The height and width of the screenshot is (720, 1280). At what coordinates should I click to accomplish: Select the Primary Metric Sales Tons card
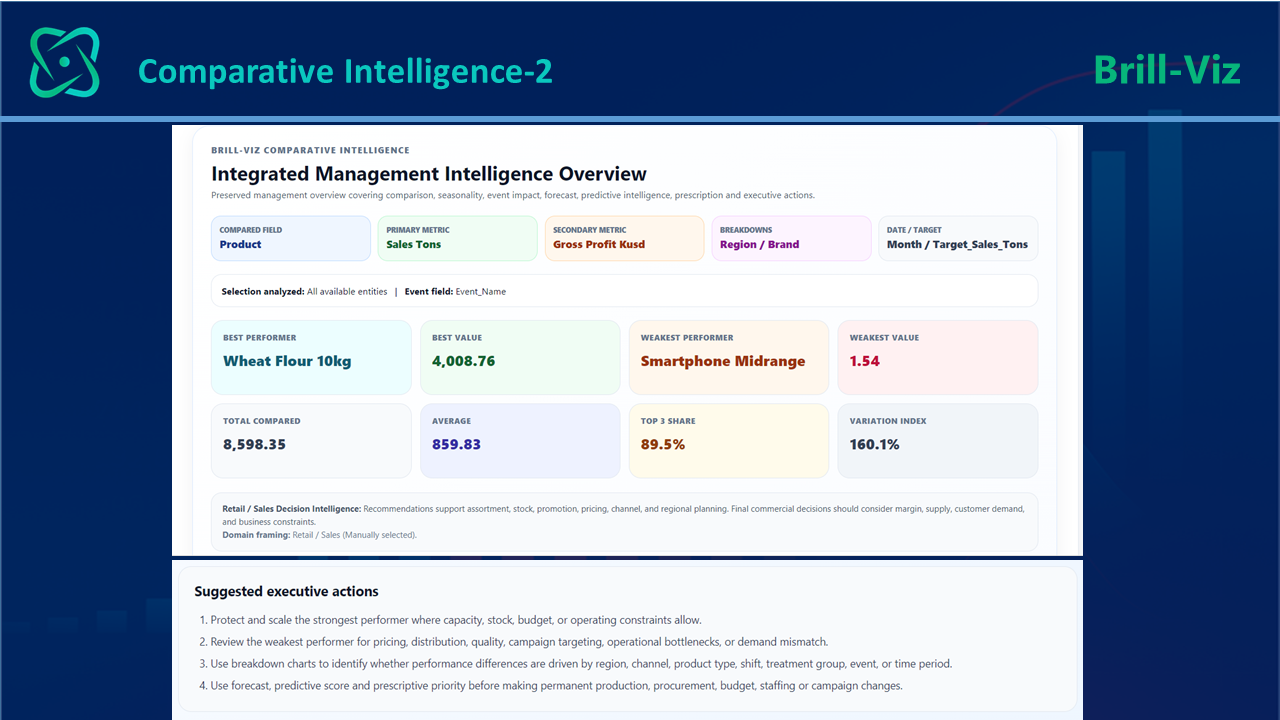click(458, 239)
